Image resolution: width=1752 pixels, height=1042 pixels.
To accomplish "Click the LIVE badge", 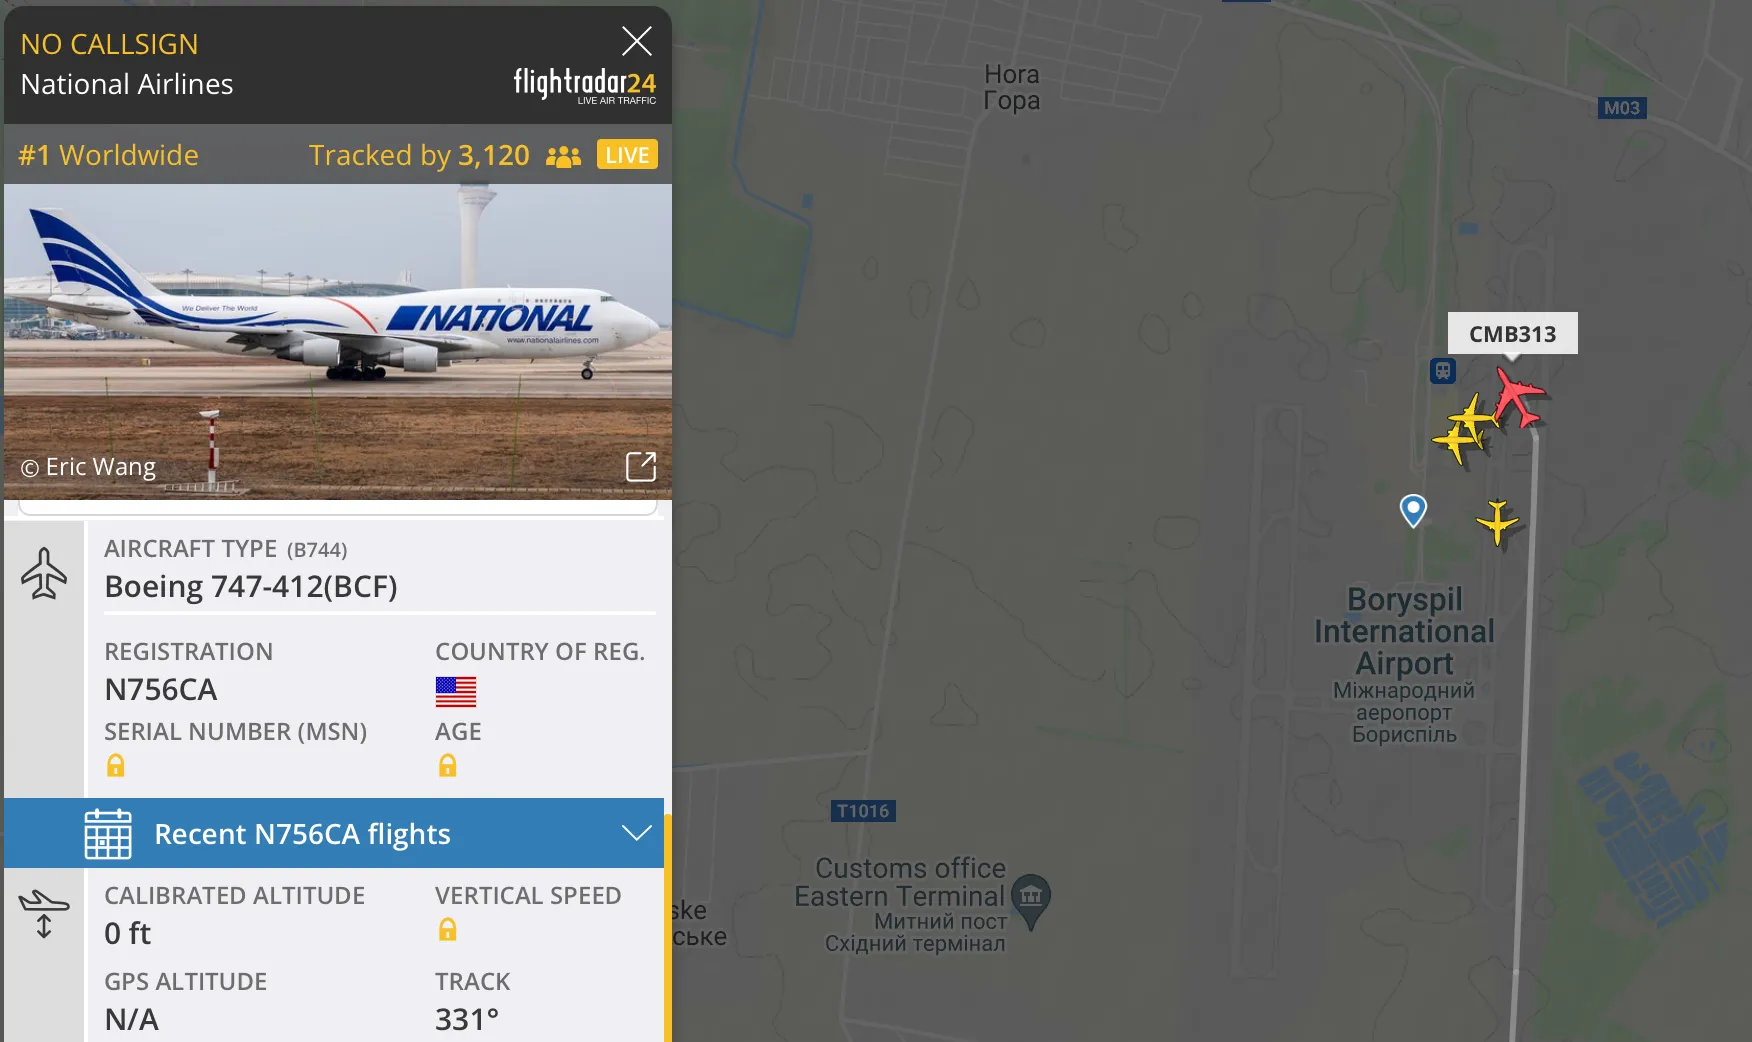I will coord(627,155).
